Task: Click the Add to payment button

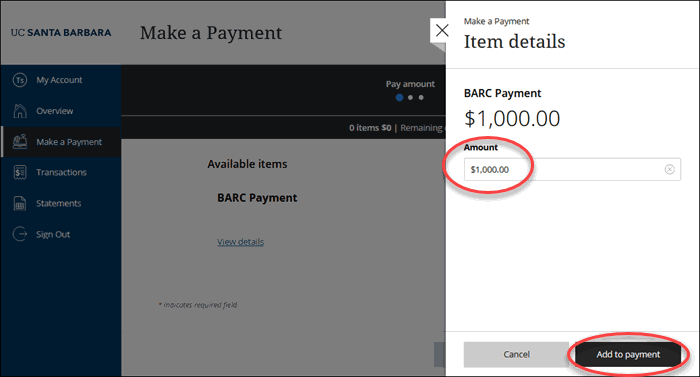Action: (x=628, y=355)
